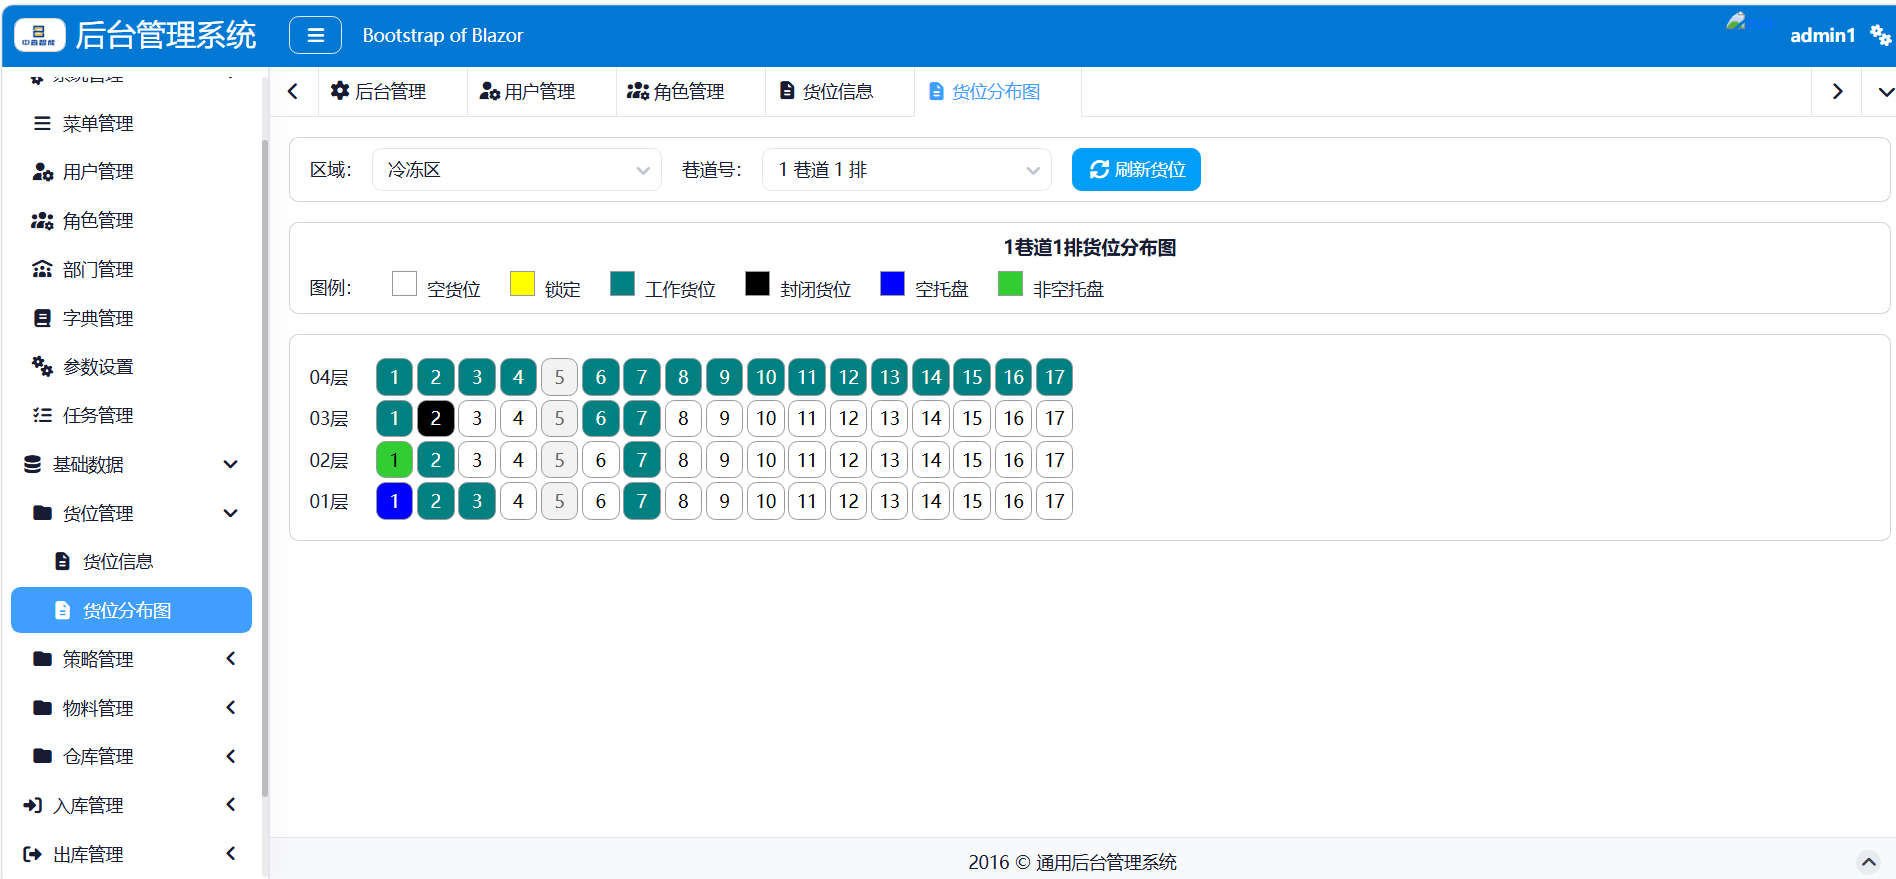Image resolution: width=1896 pixels, height=879 pixels.
Task: Click the green 非空托盘 legend swatch
Action: pyautogui.click(x=1010, y=284)
